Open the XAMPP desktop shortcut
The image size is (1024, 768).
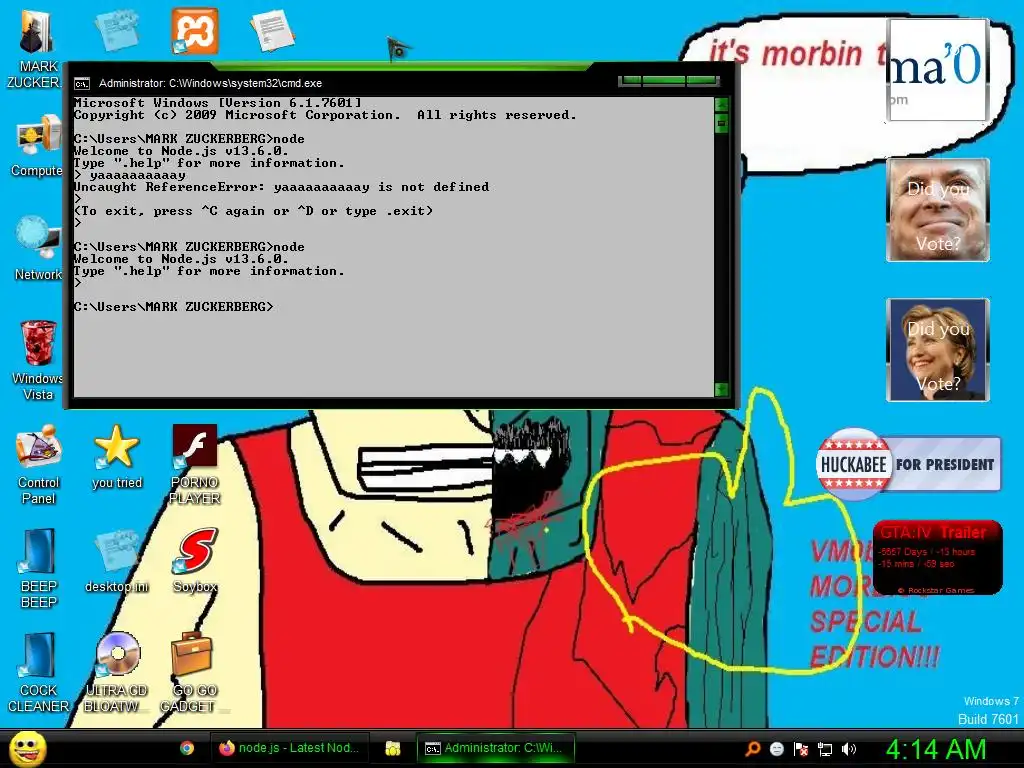click(x=195, y=31)
